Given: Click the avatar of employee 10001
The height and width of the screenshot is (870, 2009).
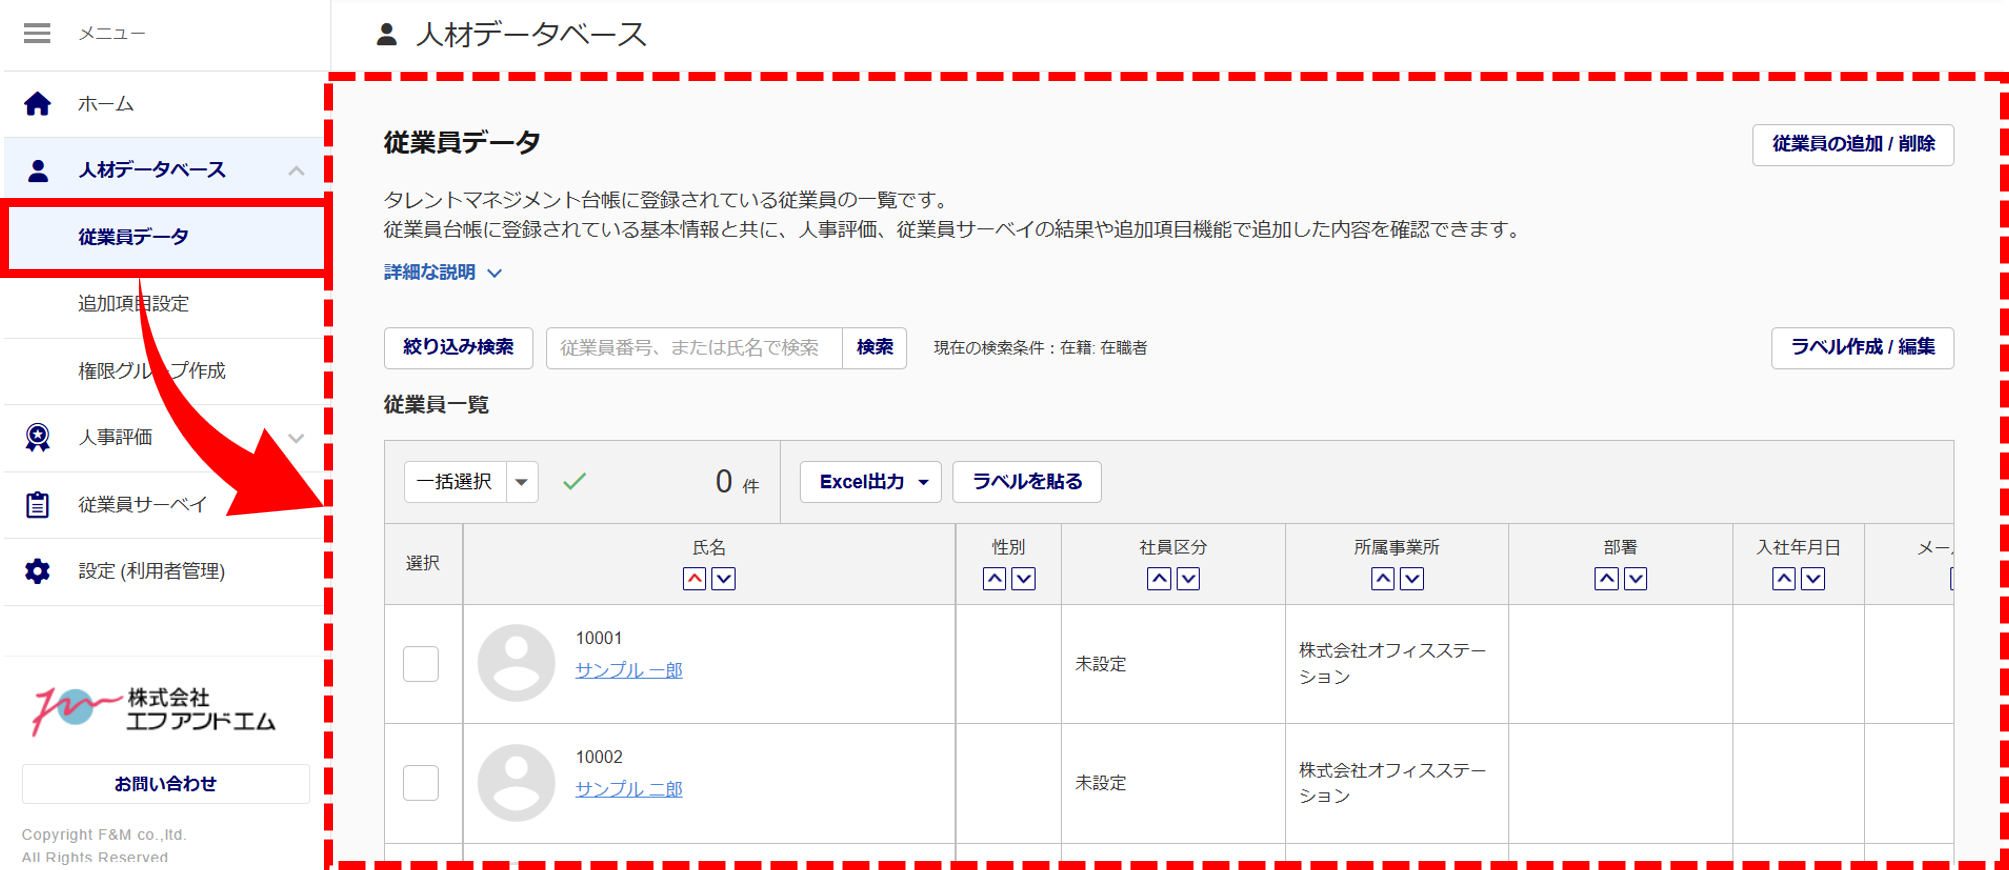Looking at the screenshot, I should pyautogui.click(x=516, y=663).
